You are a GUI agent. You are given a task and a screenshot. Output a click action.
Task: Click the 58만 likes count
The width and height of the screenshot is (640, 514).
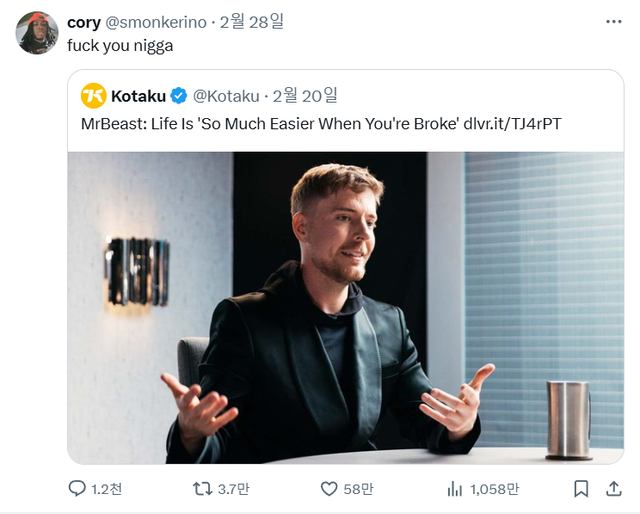click(x=359, y=489)
